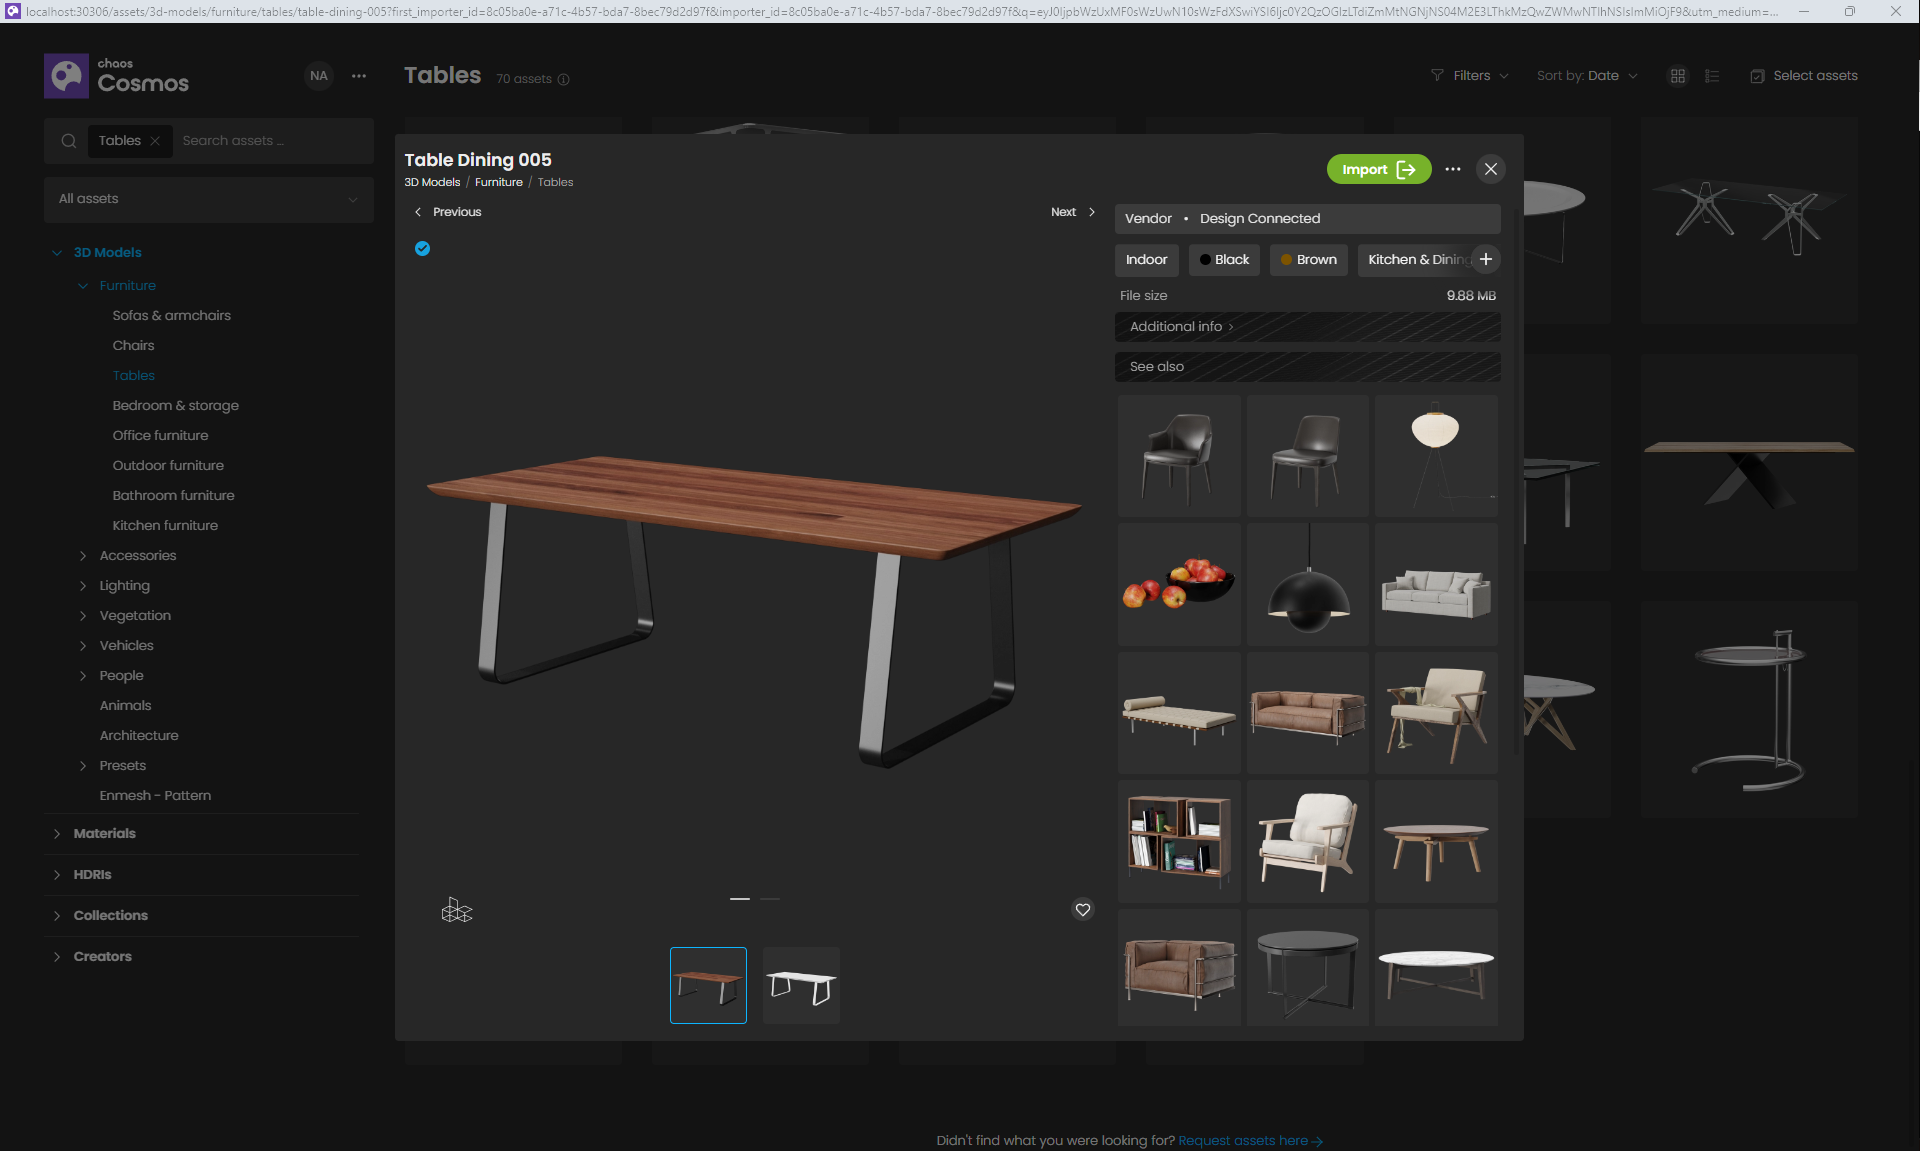Open the Chairs category in the tree
Screen dimensions: 1920x1151
tap(133, 345)
